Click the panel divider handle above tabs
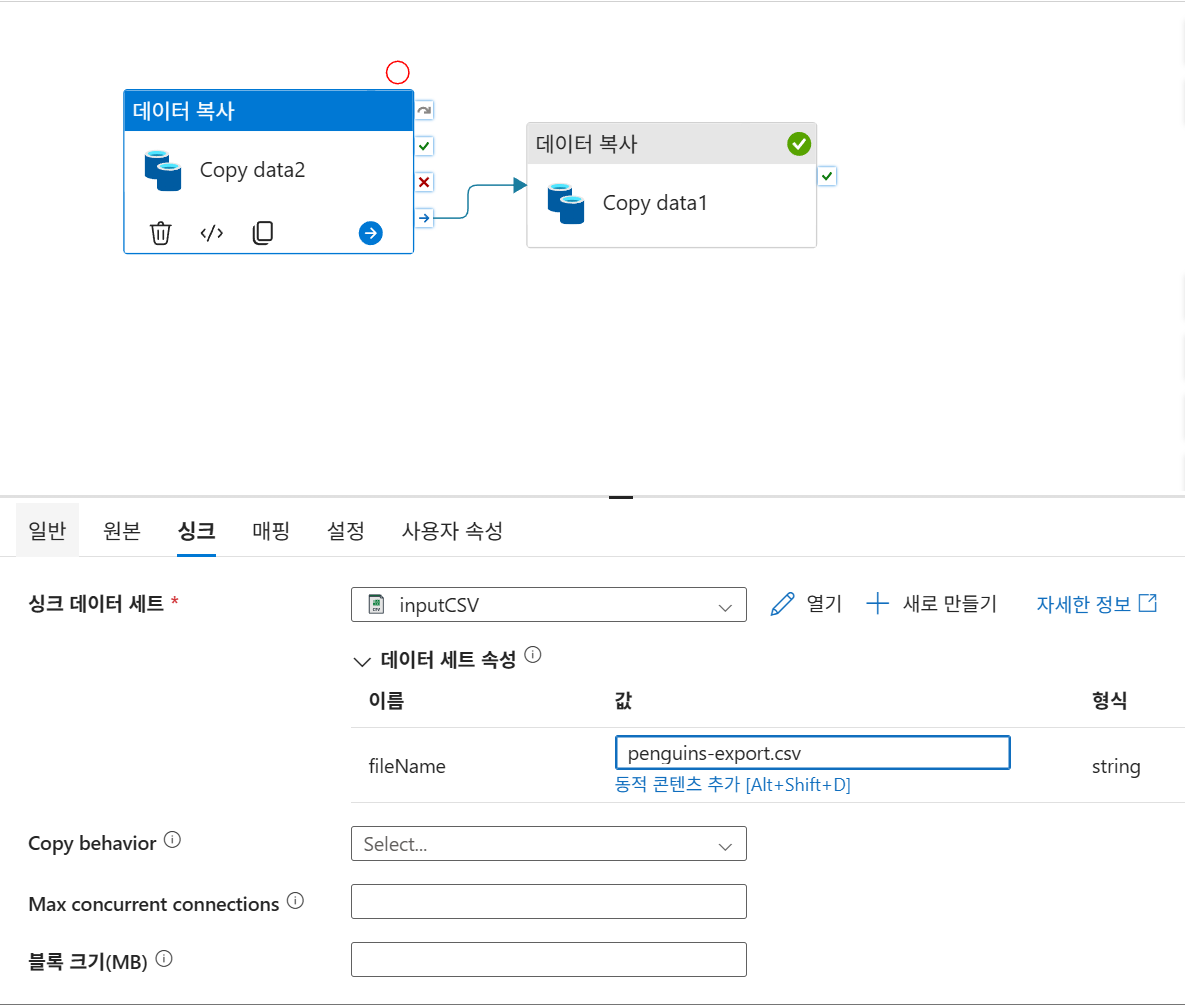Viewport: 1185px width, 1005px height. coord(620,497)
